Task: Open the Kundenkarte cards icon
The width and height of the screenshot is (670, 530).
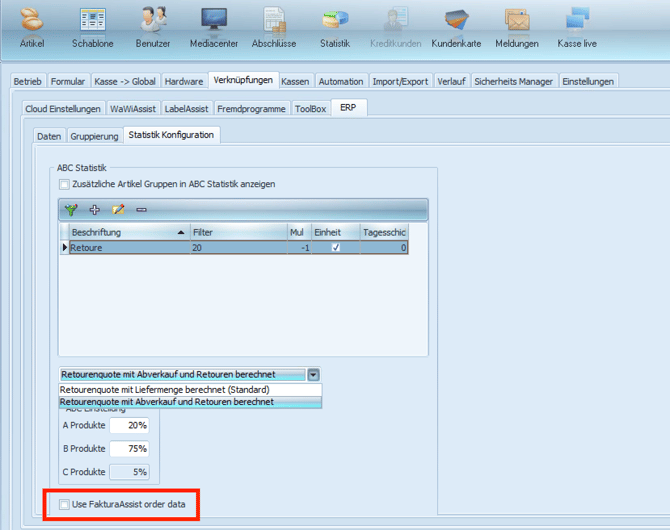Action: click(x=456, y=19)
